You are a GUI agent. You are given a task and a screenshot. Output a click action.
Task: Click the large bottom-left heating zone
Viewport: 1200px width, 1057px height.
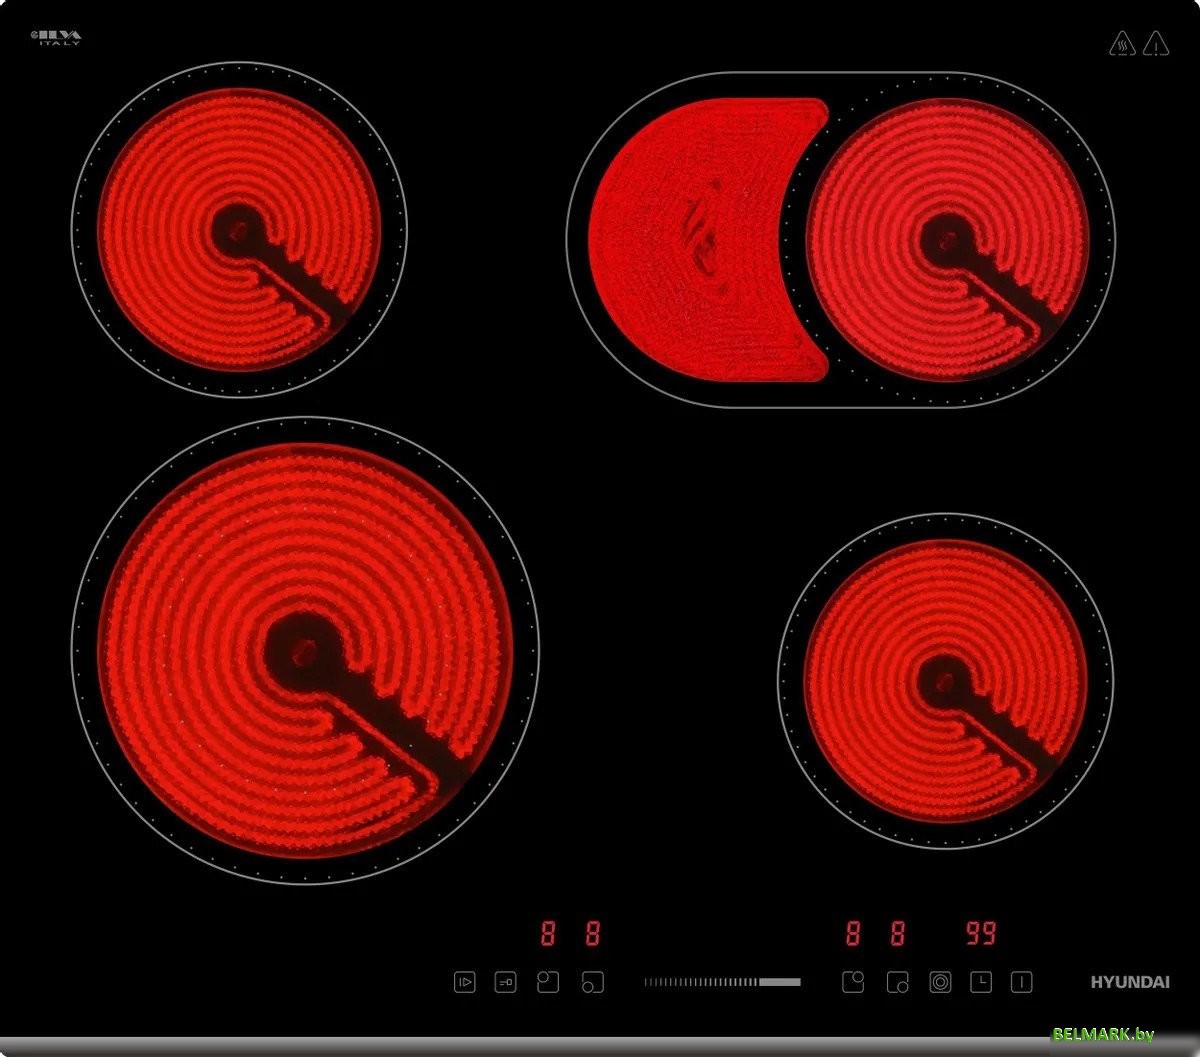pos(305,650)
